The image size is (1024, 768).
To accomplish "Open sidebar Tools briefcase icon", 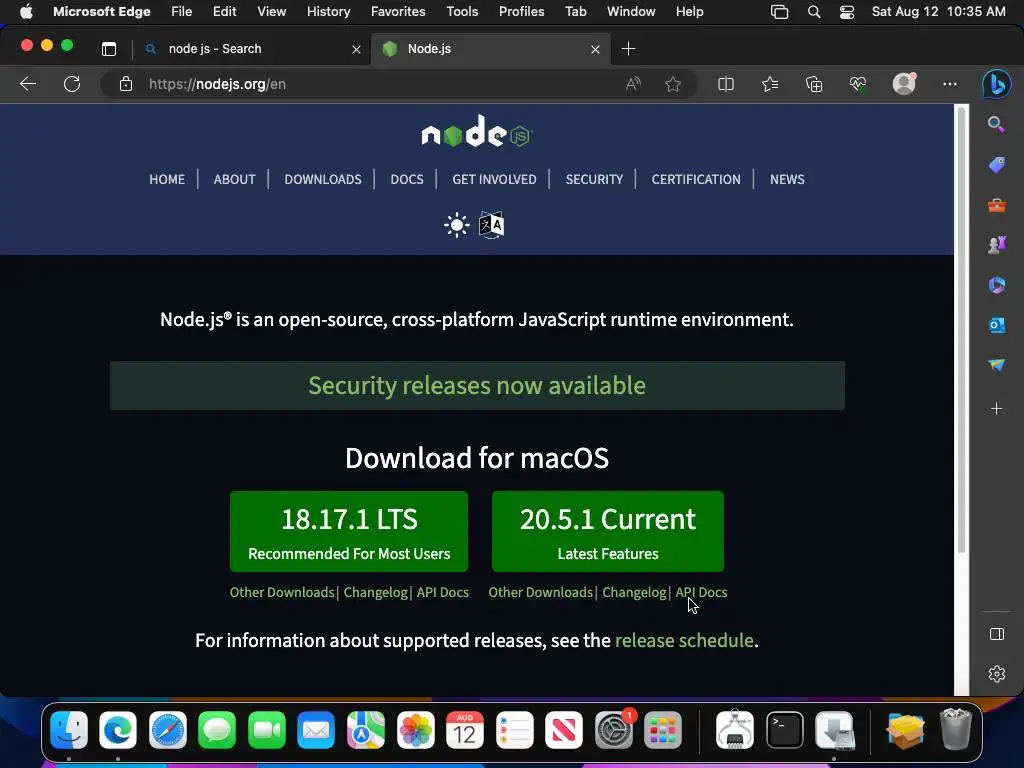I will click(996, 206).
